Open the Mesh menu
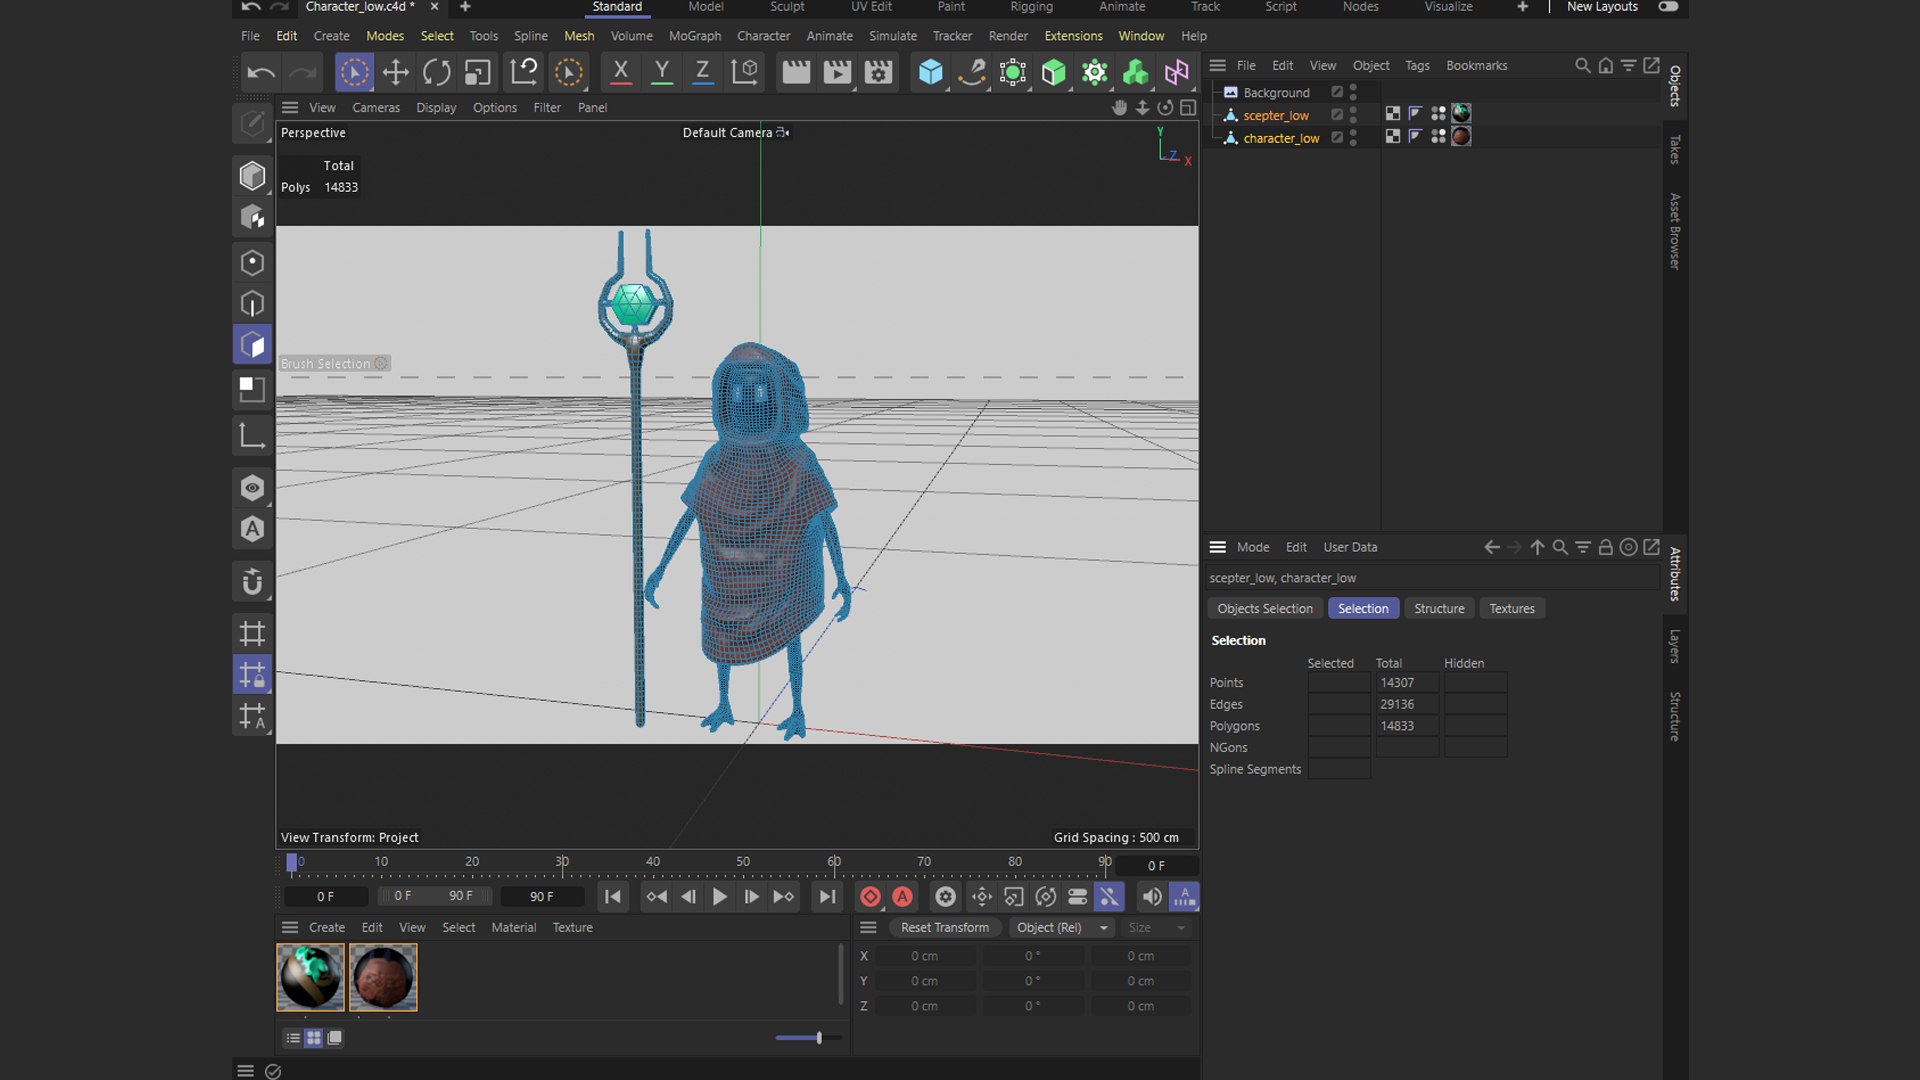 [x=579, y=36]
